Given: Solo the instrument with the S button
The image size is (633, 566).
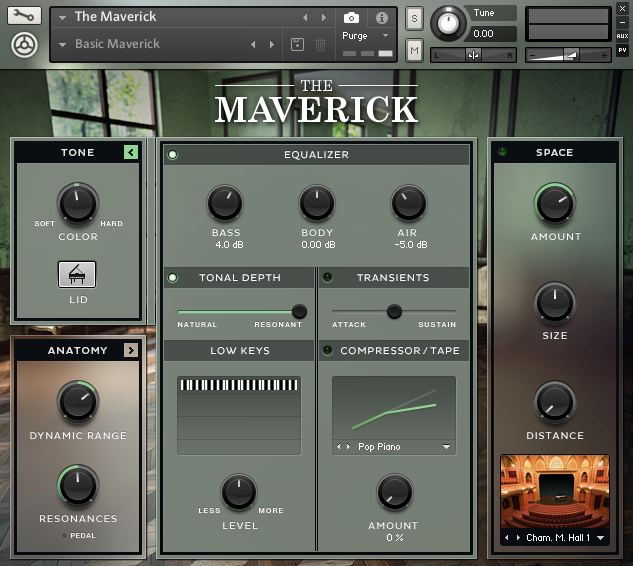Looking at the screenshot, I should tap(414, 19).
